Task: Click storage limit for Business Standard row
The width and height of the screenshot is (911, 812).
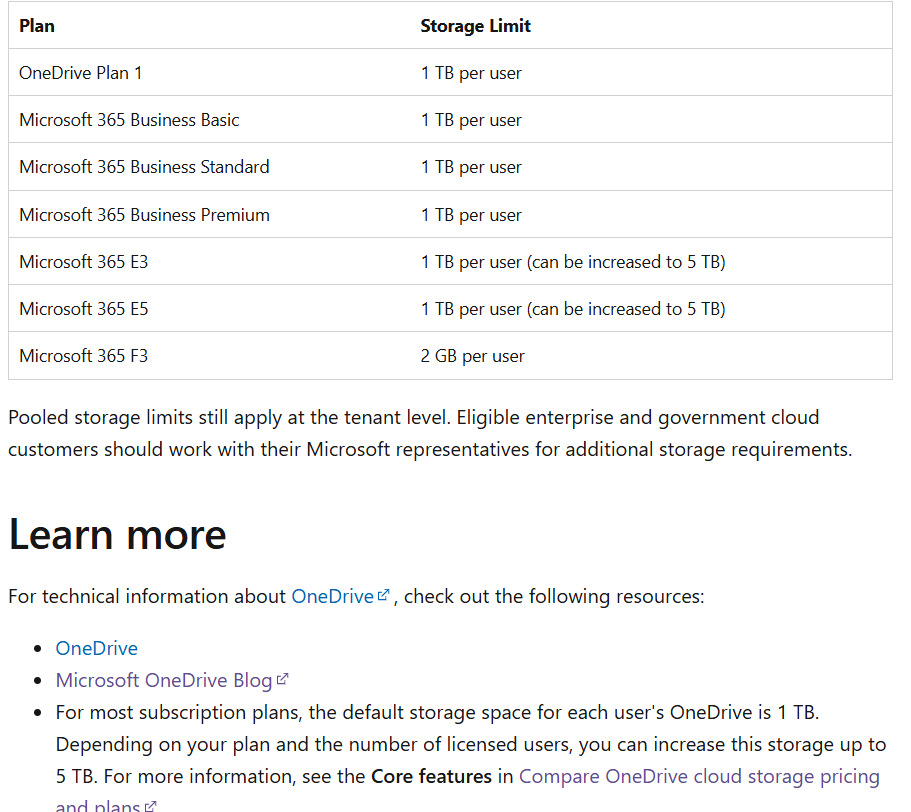Action: coord(471,167)
